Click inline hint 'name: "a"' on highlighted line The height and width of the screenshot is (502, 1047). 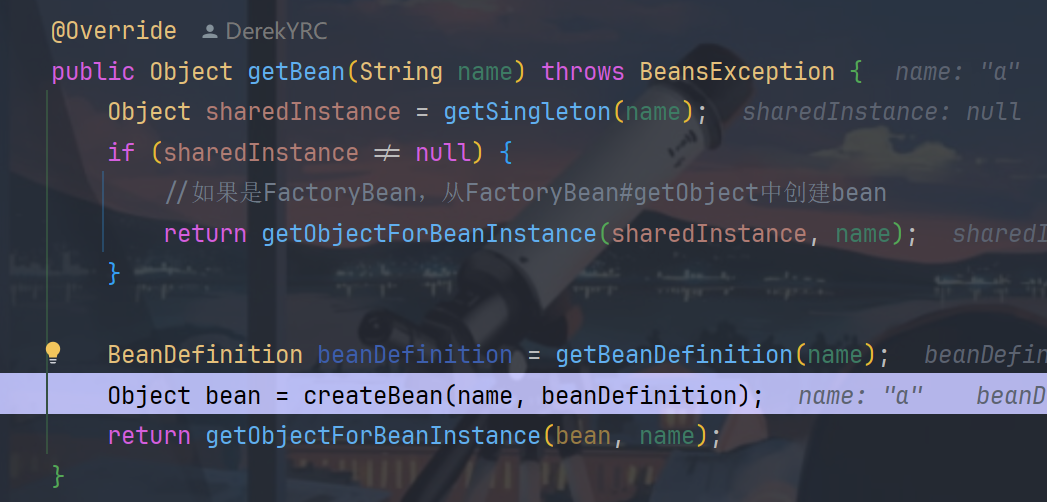tap(861, 396)
